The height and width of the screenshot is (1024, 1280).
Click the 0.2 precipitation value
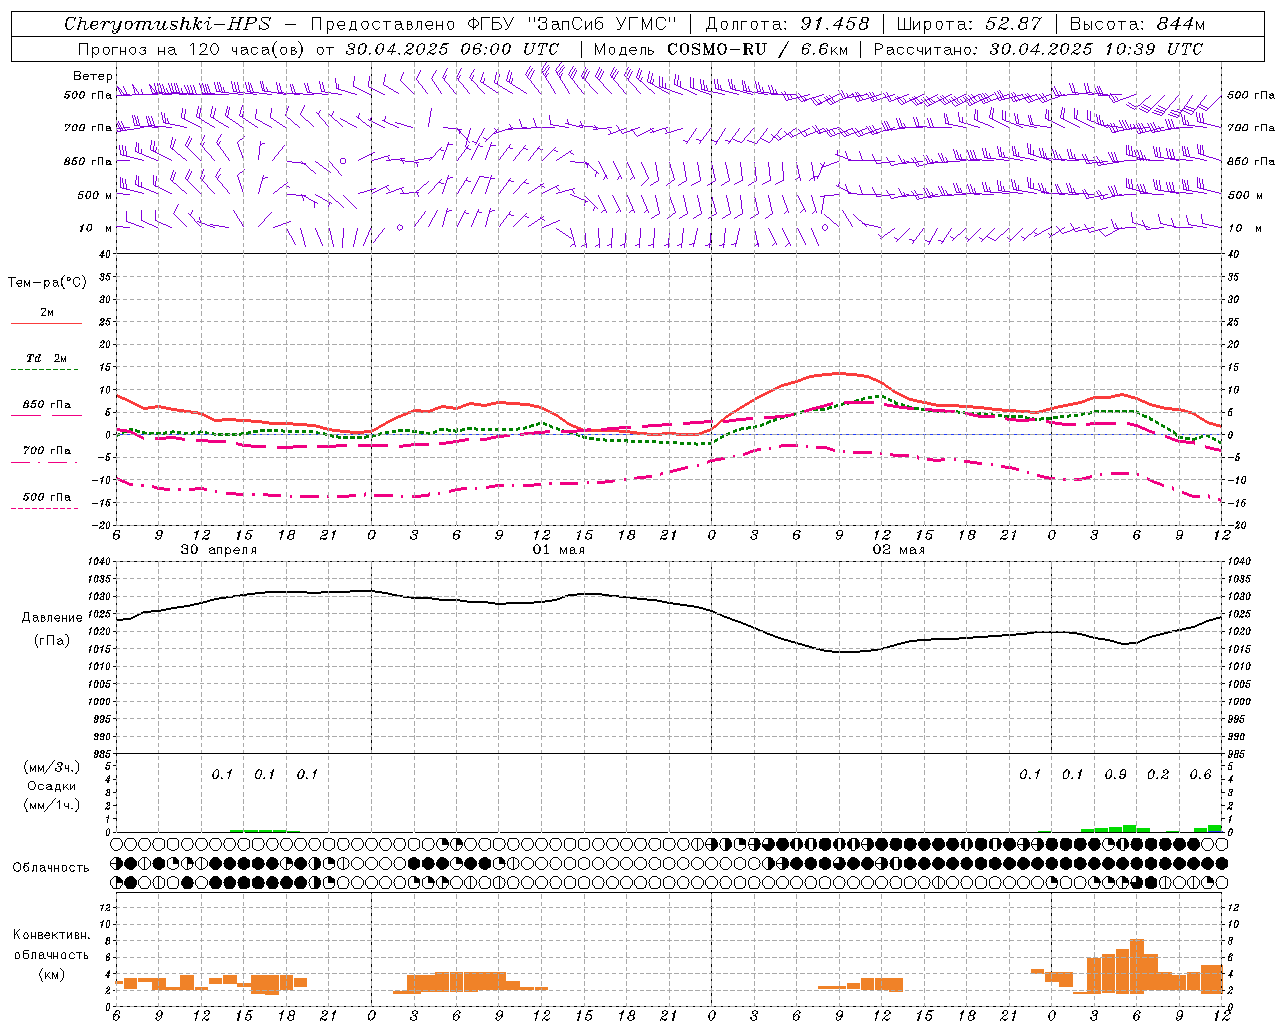[x=1158, y=774]
